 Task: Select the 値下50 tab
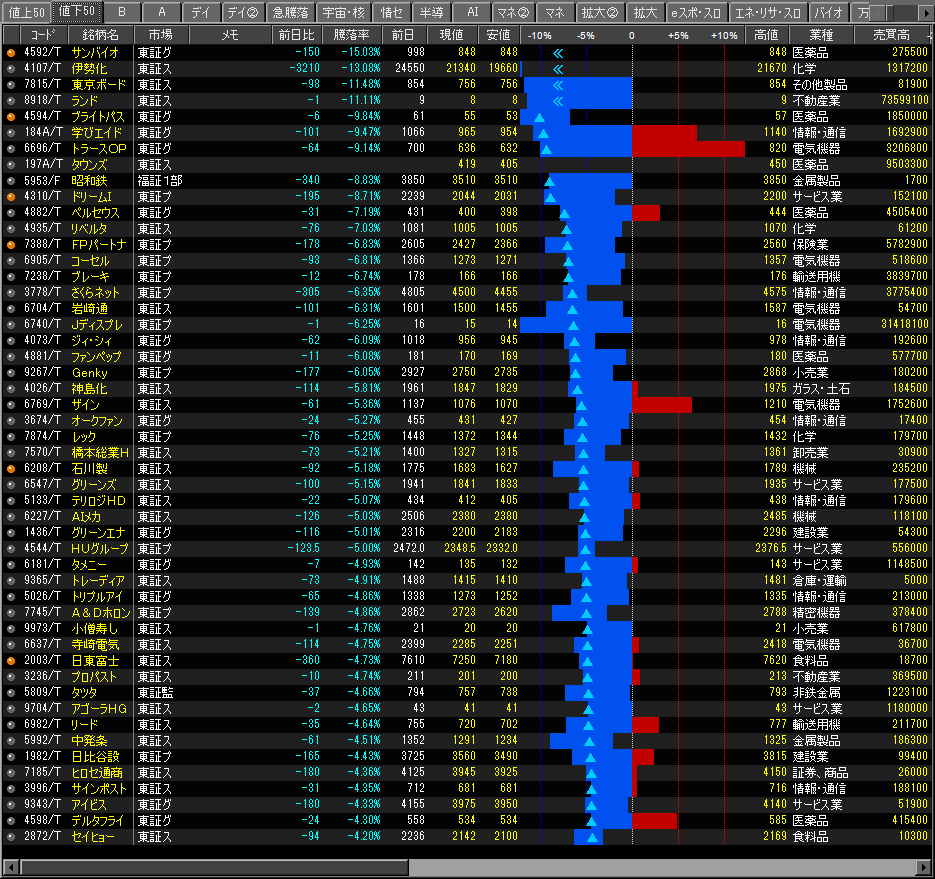(x=77, y=11)
